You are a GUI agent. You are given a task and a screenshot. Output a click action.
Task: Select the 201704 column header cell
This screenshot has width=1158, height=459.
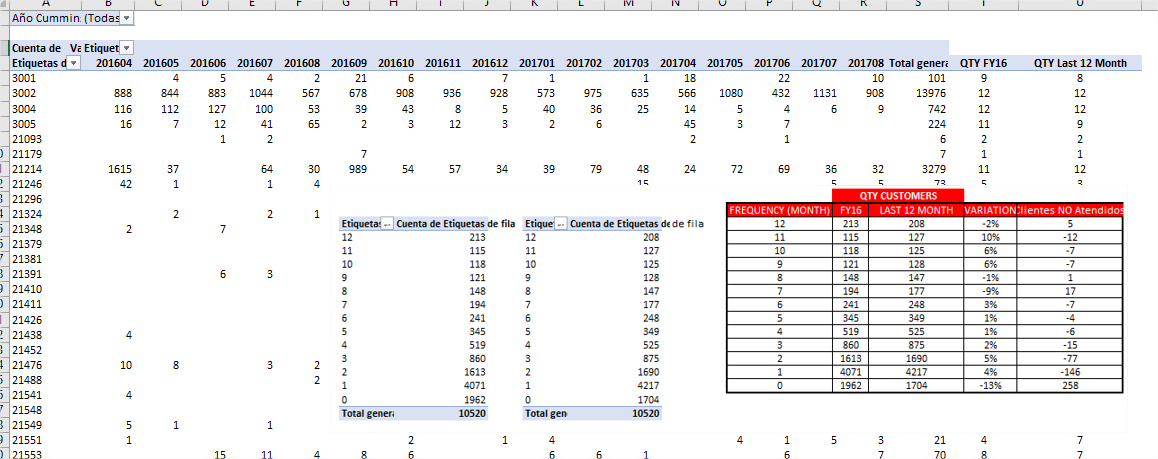pos(679,63)
